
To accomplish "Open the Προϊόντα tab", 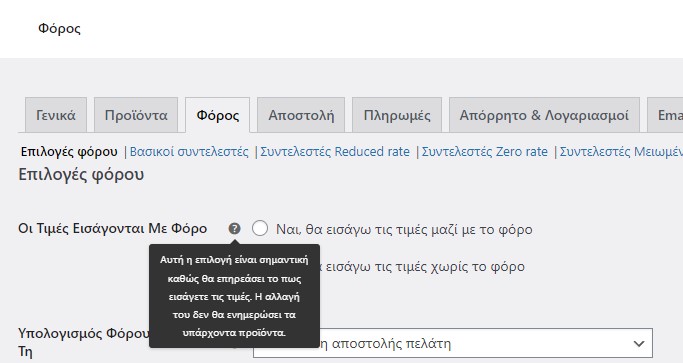I will click(136, 115).
